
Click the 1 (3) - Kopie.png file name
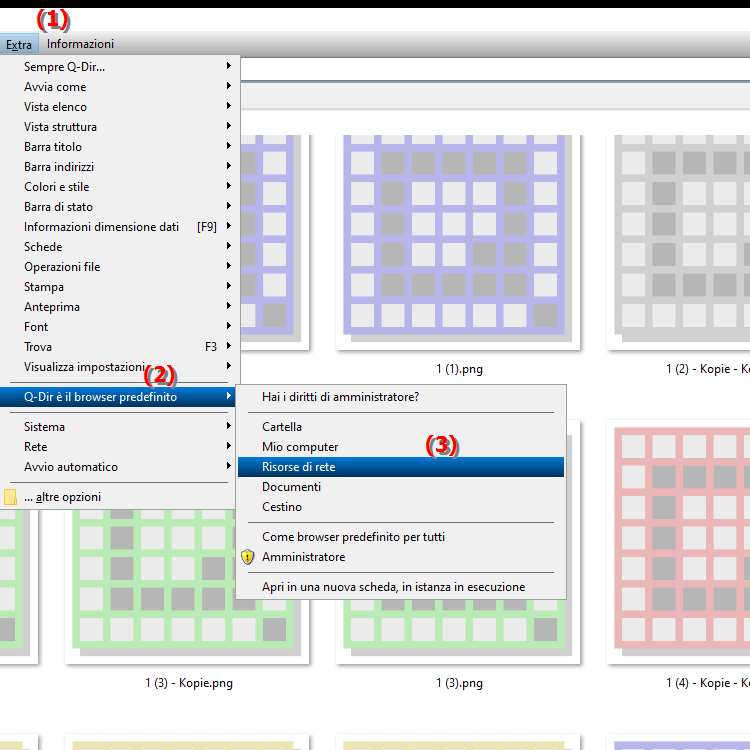[189, 683]
